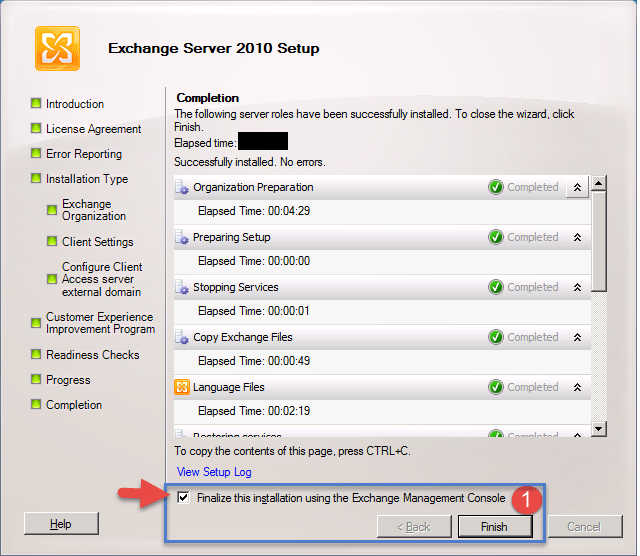Click the License Agreement step green marker

click(36, 129)
